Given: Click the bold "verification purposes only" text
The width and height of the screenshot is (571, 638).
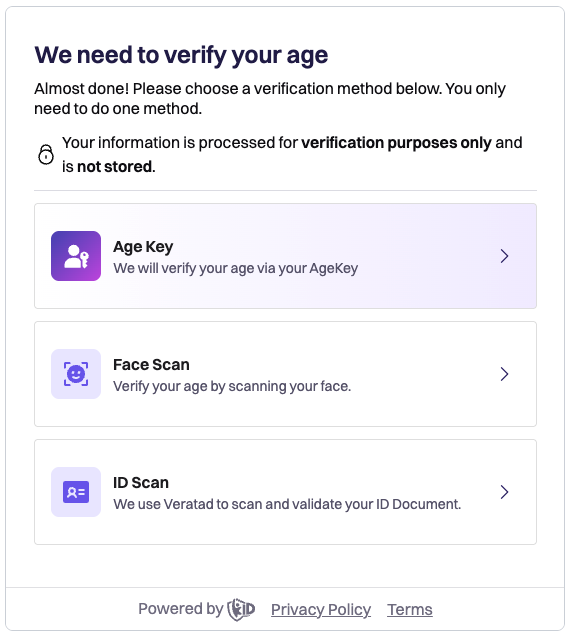Looking at the screenshot, I should 396,143.
